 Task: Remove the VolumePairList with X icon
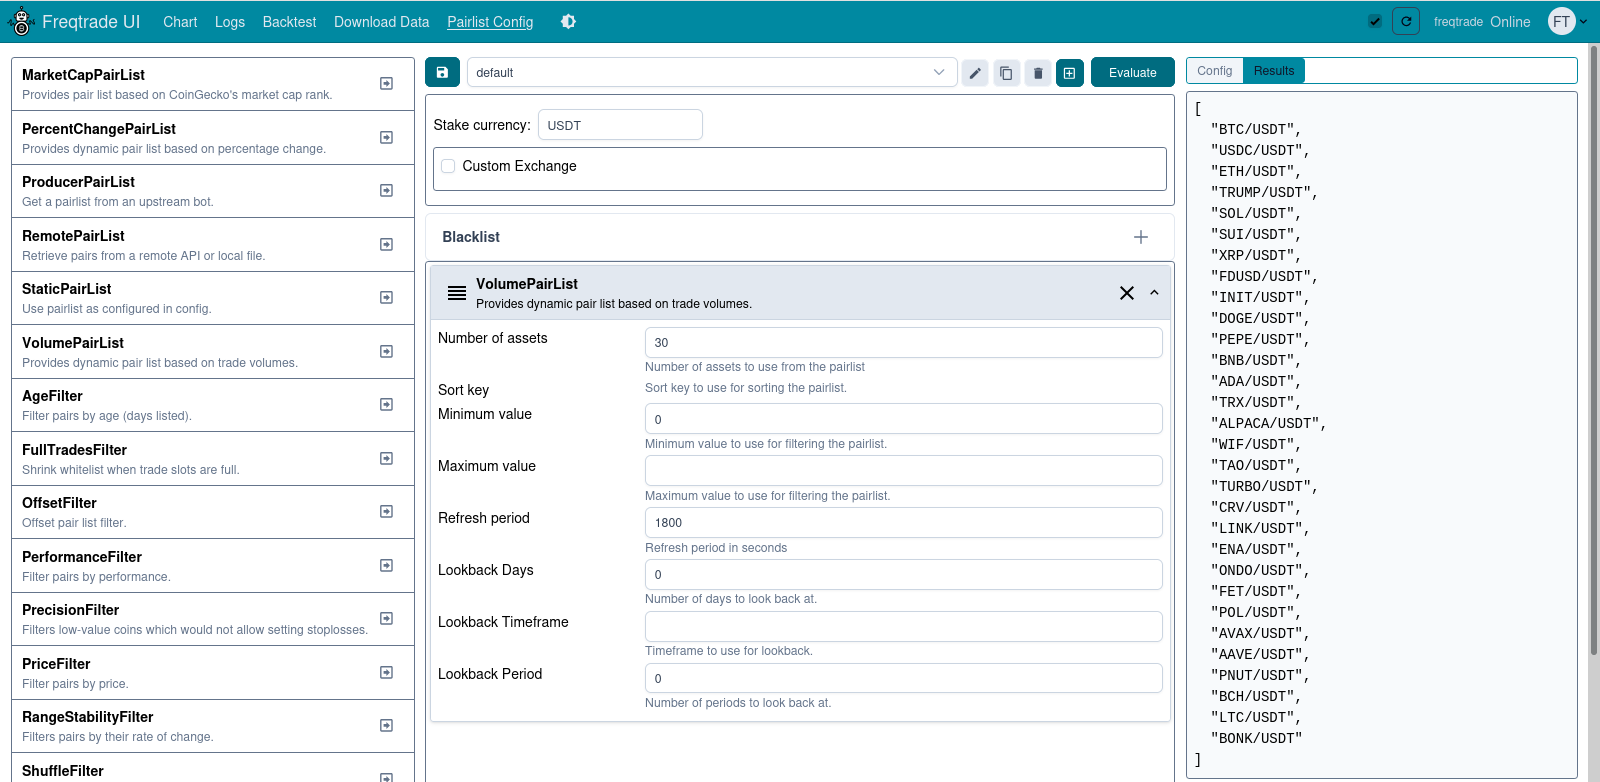tap(1127, 293)
